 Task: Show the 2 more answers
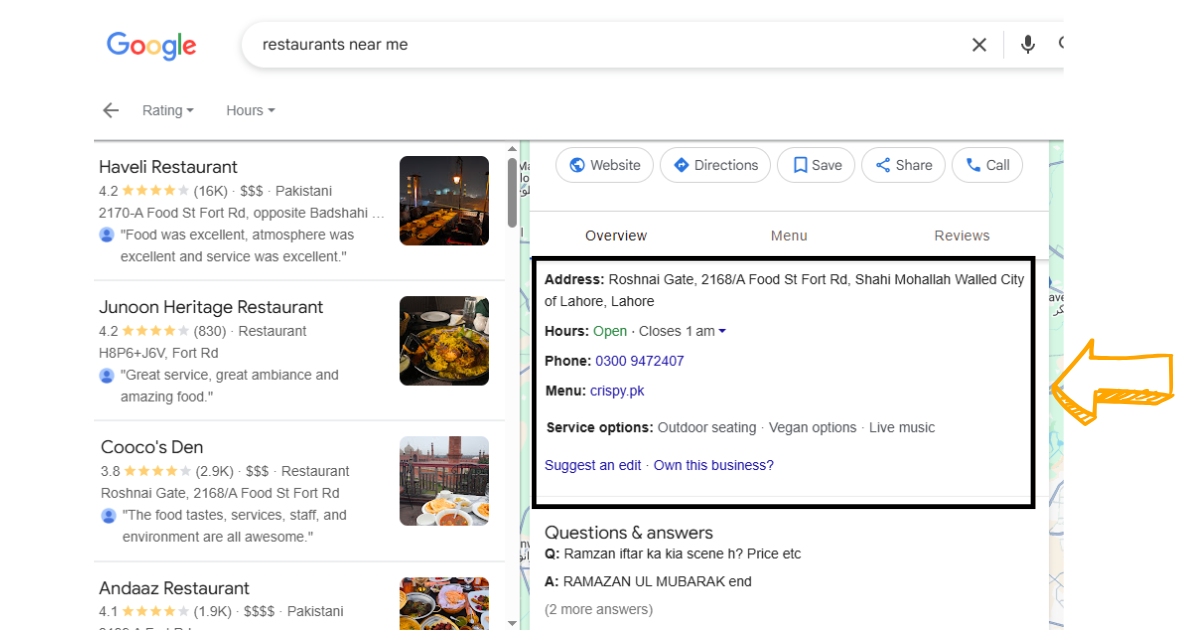pos(599,609)
